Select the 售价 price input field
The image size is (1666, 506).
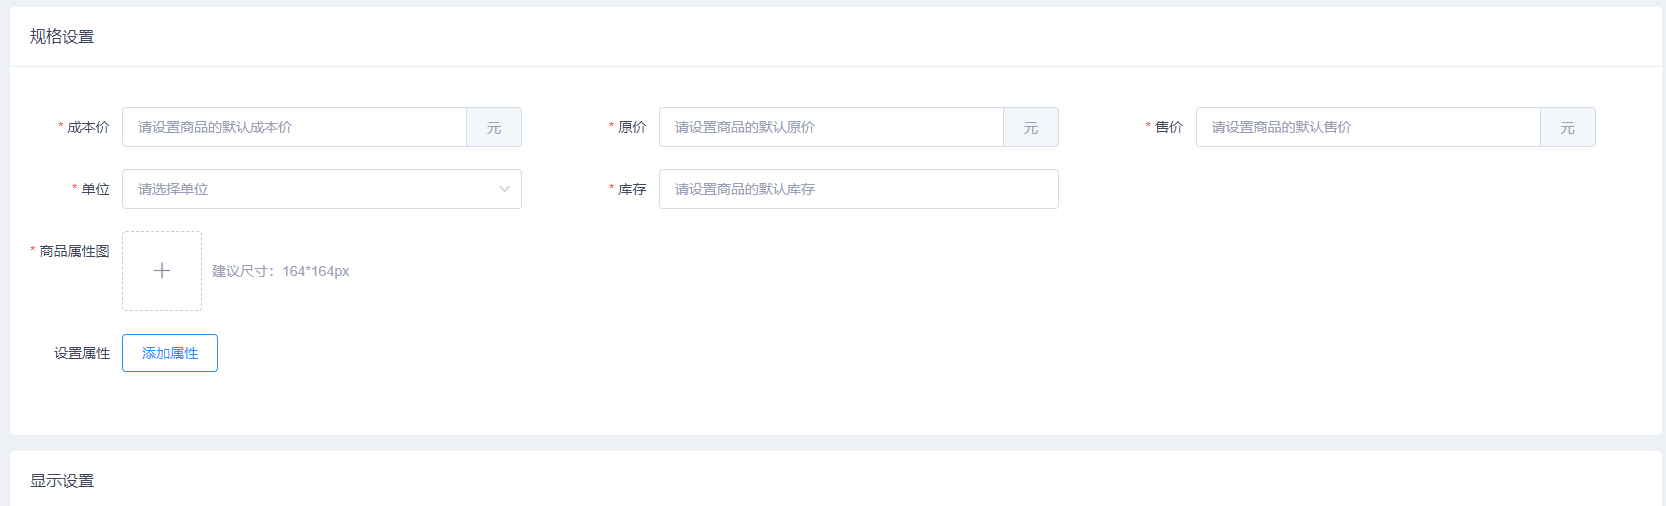(1367, 128)
